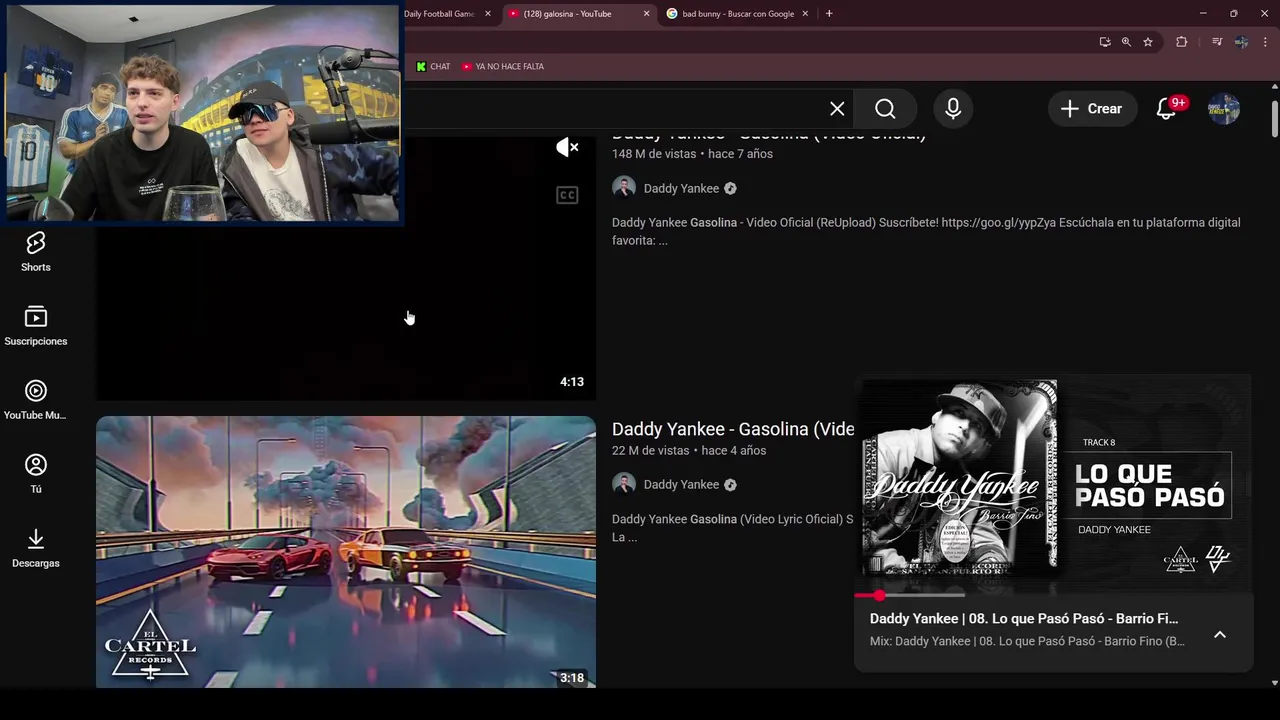1280x720 pixels.
Task: Open the YA NO HACE FALTA bookmark
Action: coord(503,66)
